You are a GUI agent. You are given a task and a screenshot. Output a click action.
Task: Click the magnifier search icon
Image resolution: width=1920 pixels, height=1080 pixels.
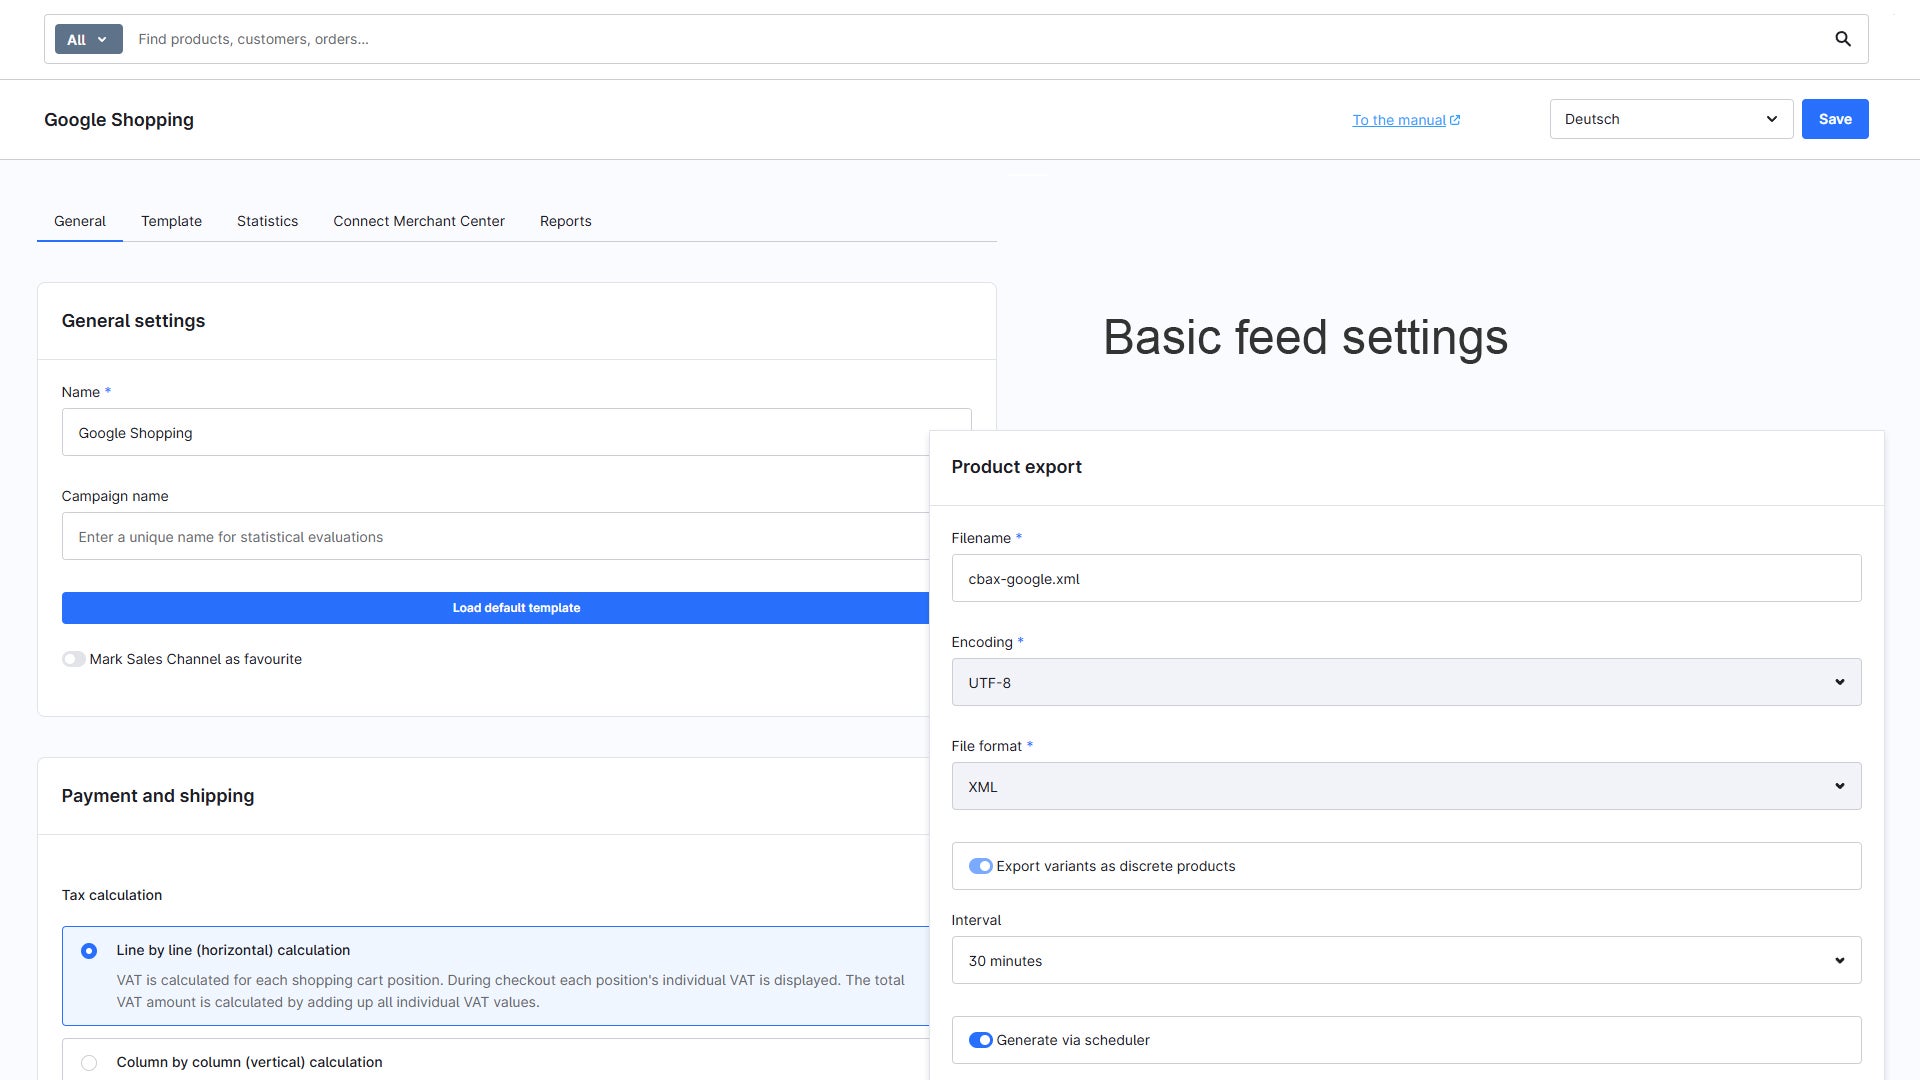point(1843,39)
